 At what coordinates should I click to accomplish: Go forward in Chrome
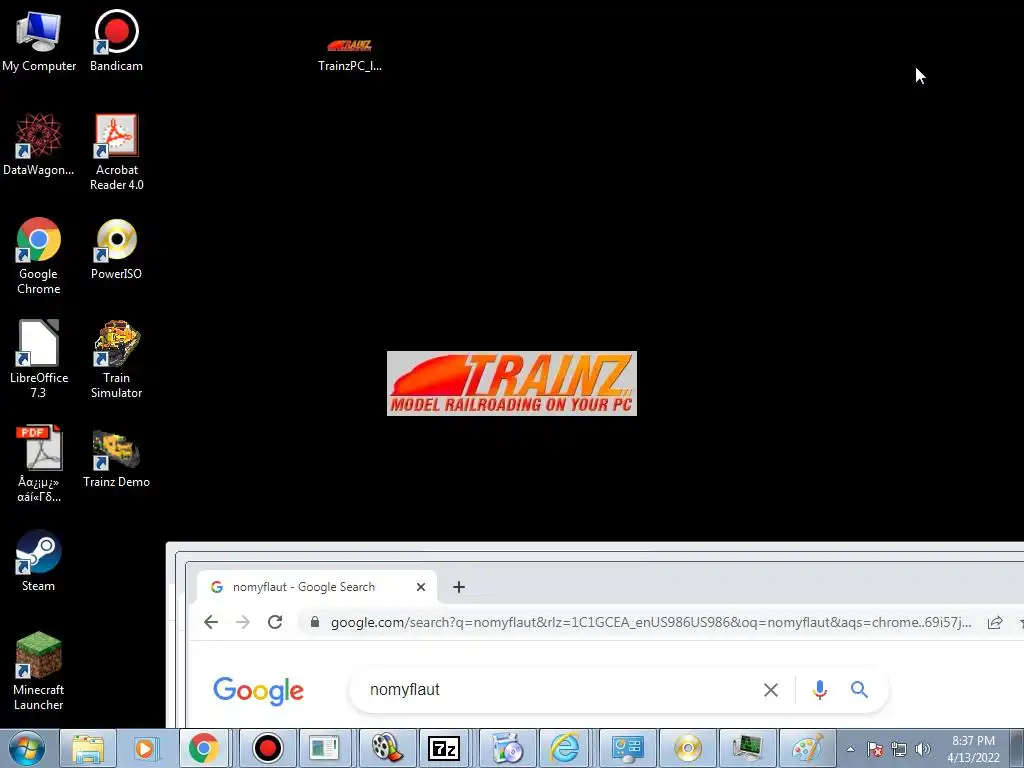coord(243,622)
